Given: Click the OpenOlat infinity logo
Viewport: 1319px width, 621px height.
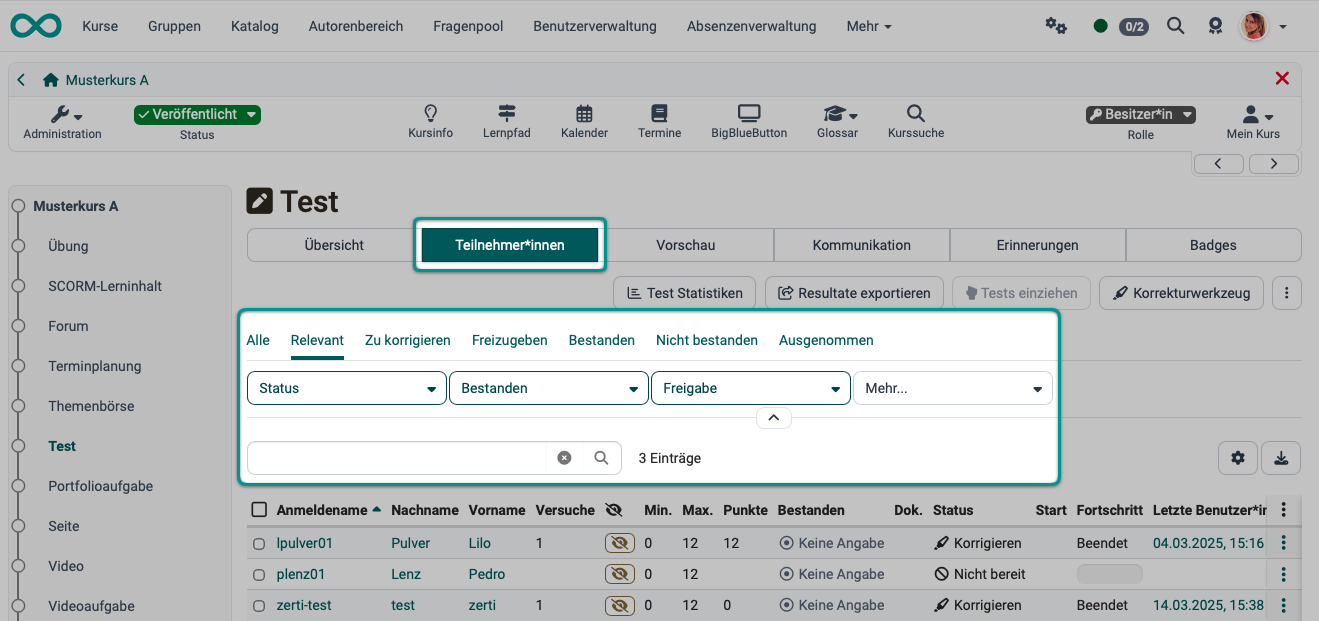Looking at the screenshot, I should pyautogui.click(x=35, y=26).
